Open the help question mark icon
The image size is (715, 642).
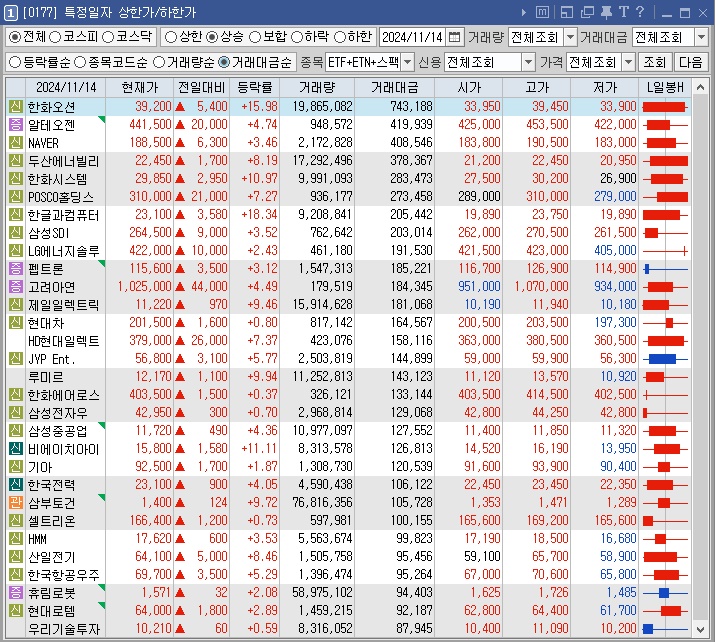point(640,12)
